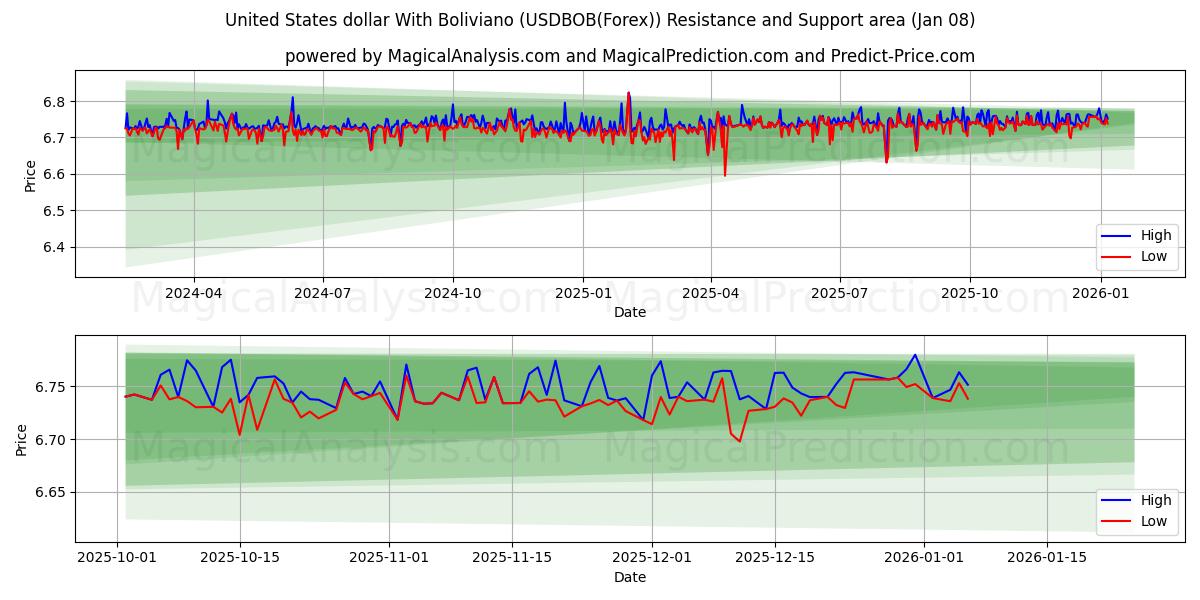This screenshot has width=1200, height=600.
Task: Select the 2025-10-15 tick on the bottom date axis
Action: pos(239,559)
